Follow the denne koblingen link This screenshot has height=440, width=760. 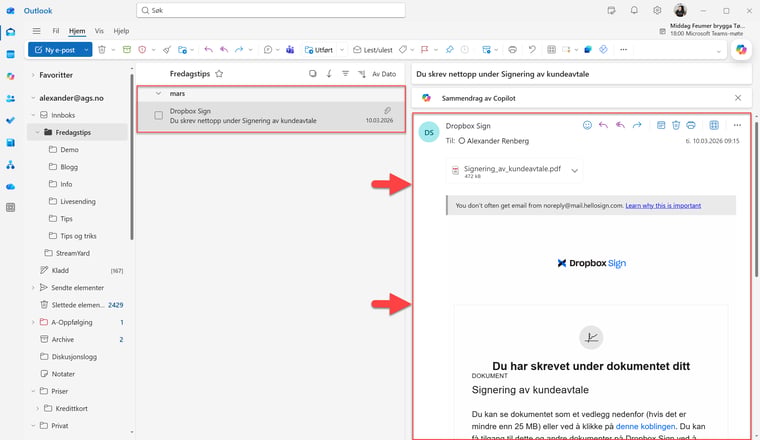[x=645, y=426]
